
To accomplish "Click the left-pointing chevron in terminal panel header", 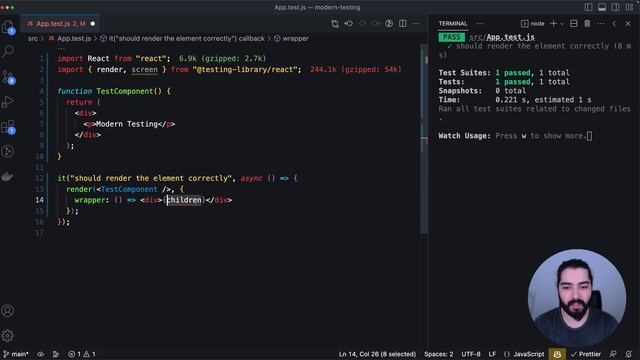I will tap(614, 24).
